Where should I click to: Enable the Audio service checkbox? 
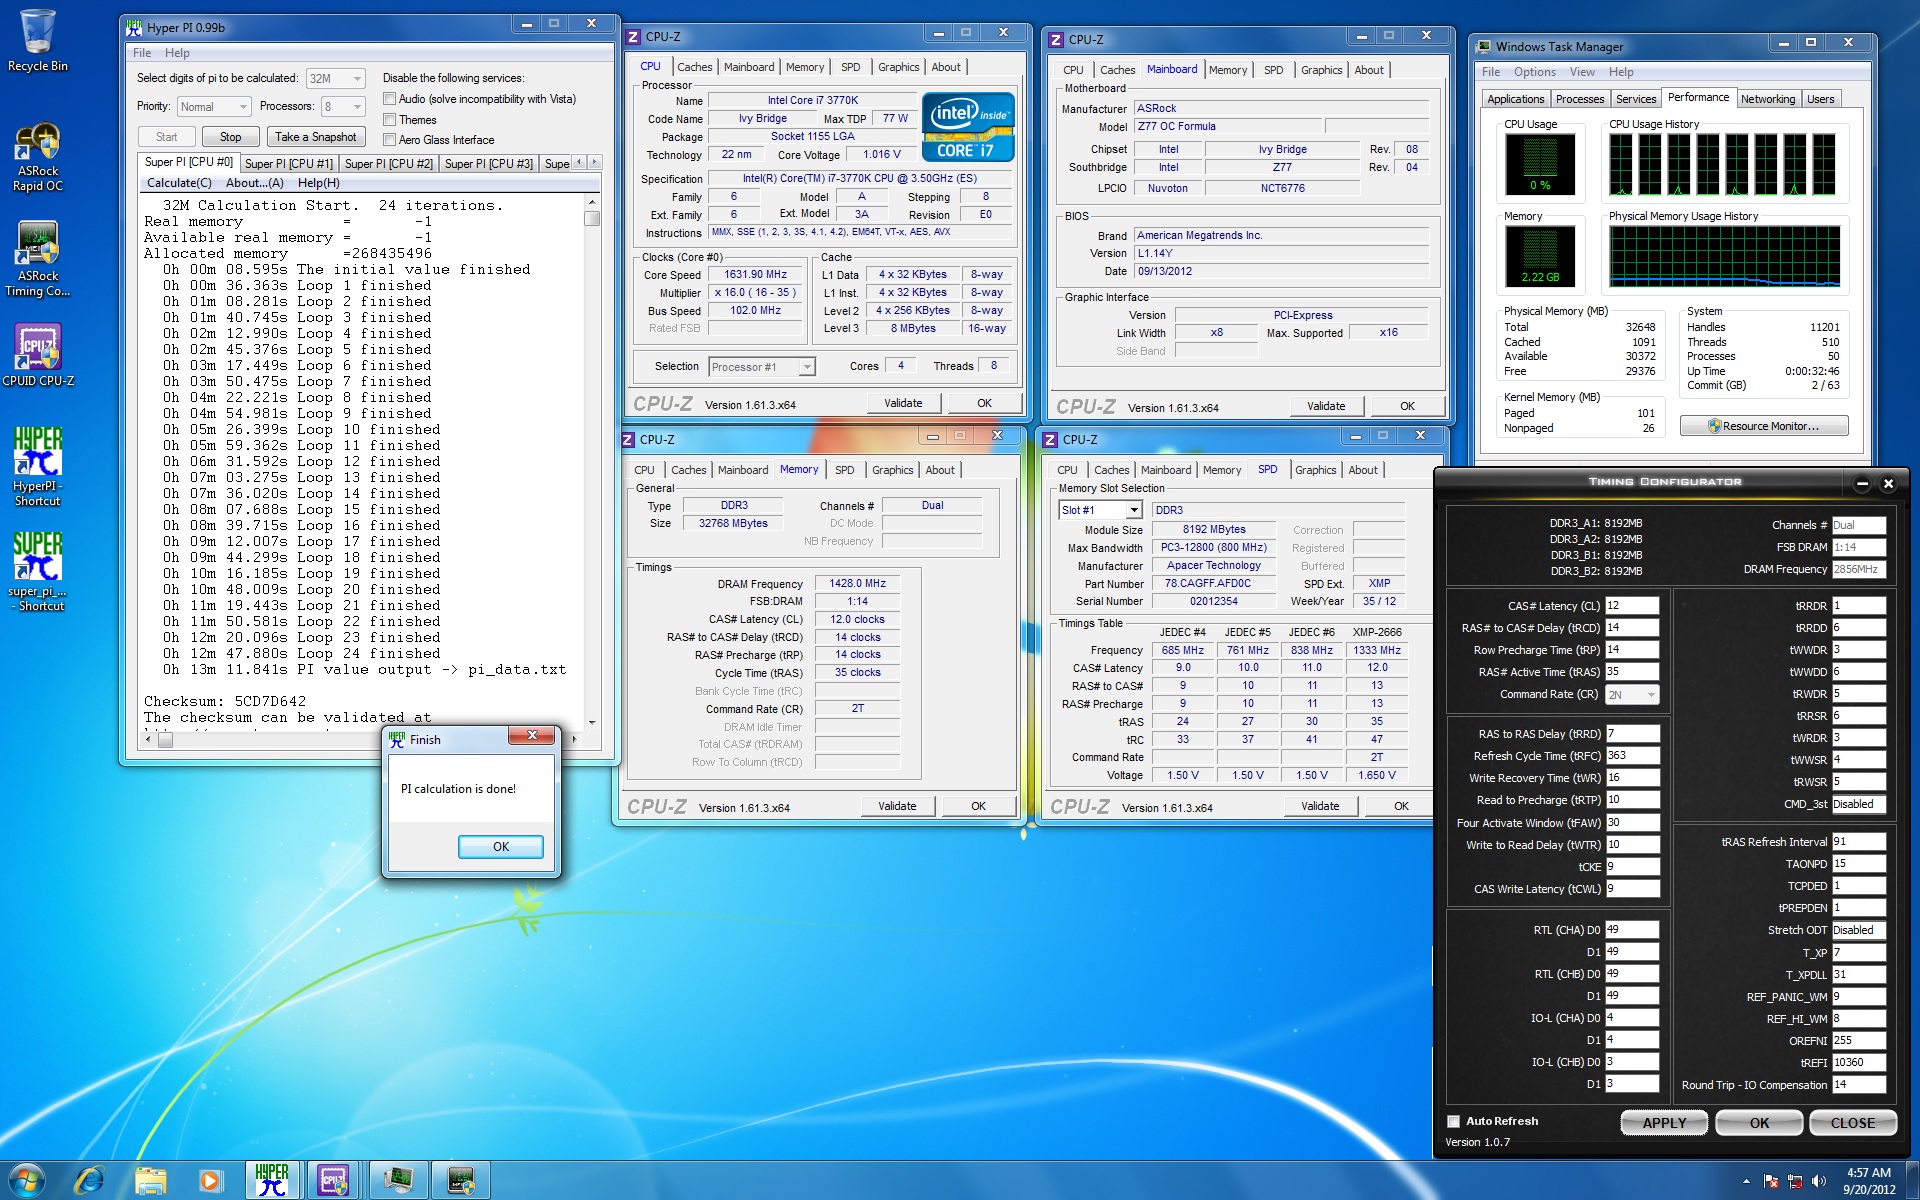point(390,99)
